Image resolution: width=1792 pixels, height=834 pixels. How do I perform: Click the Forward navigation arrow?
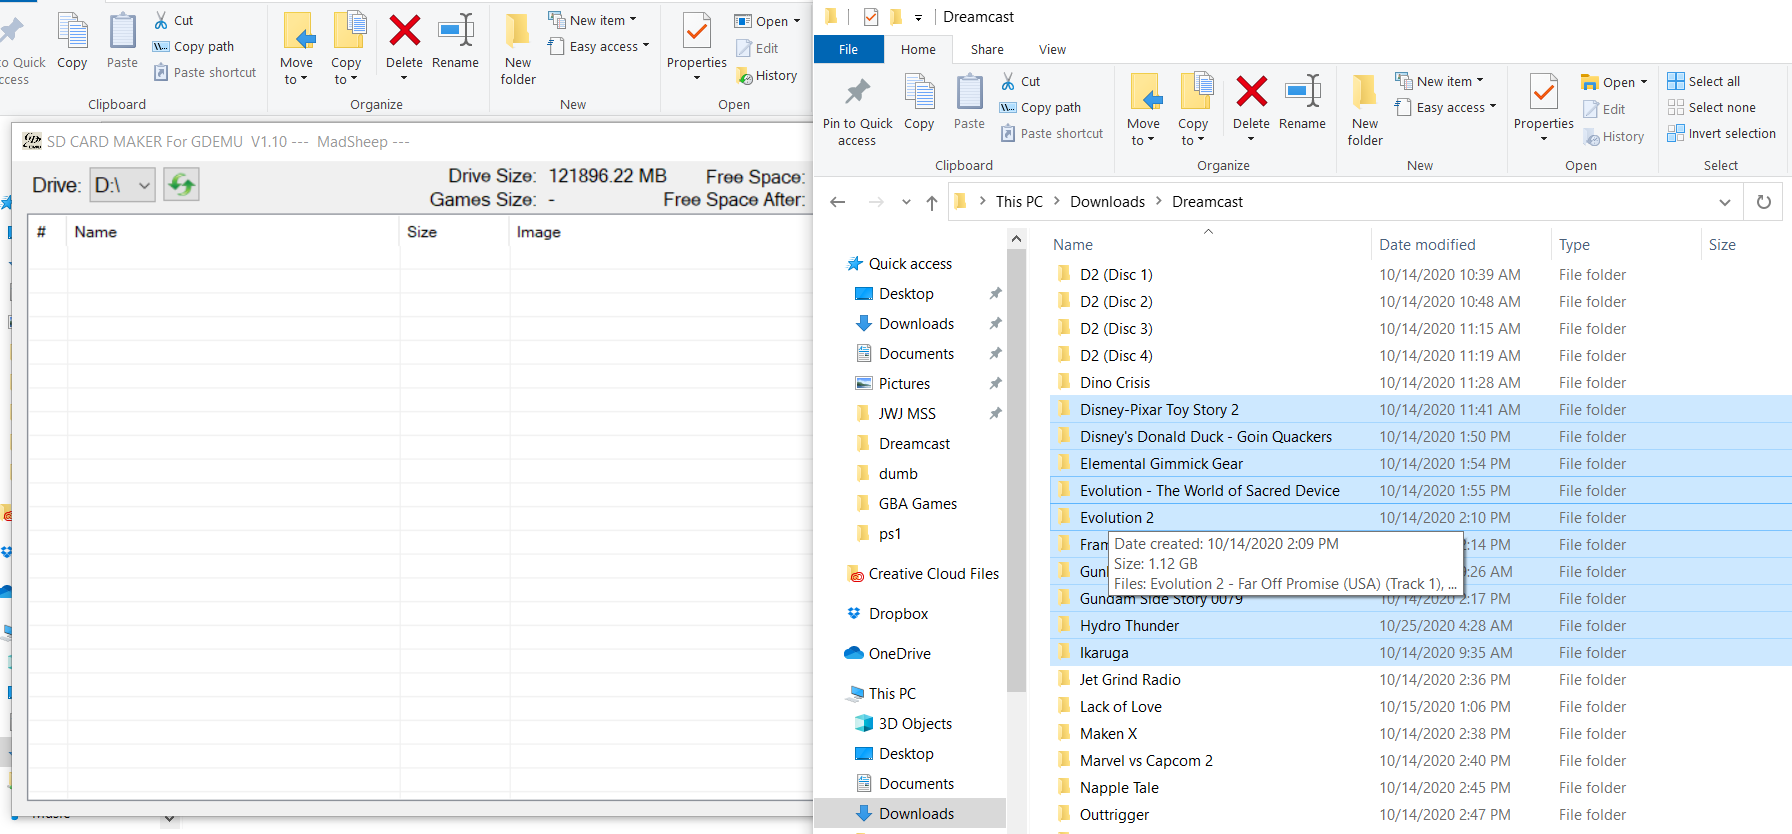876,202
